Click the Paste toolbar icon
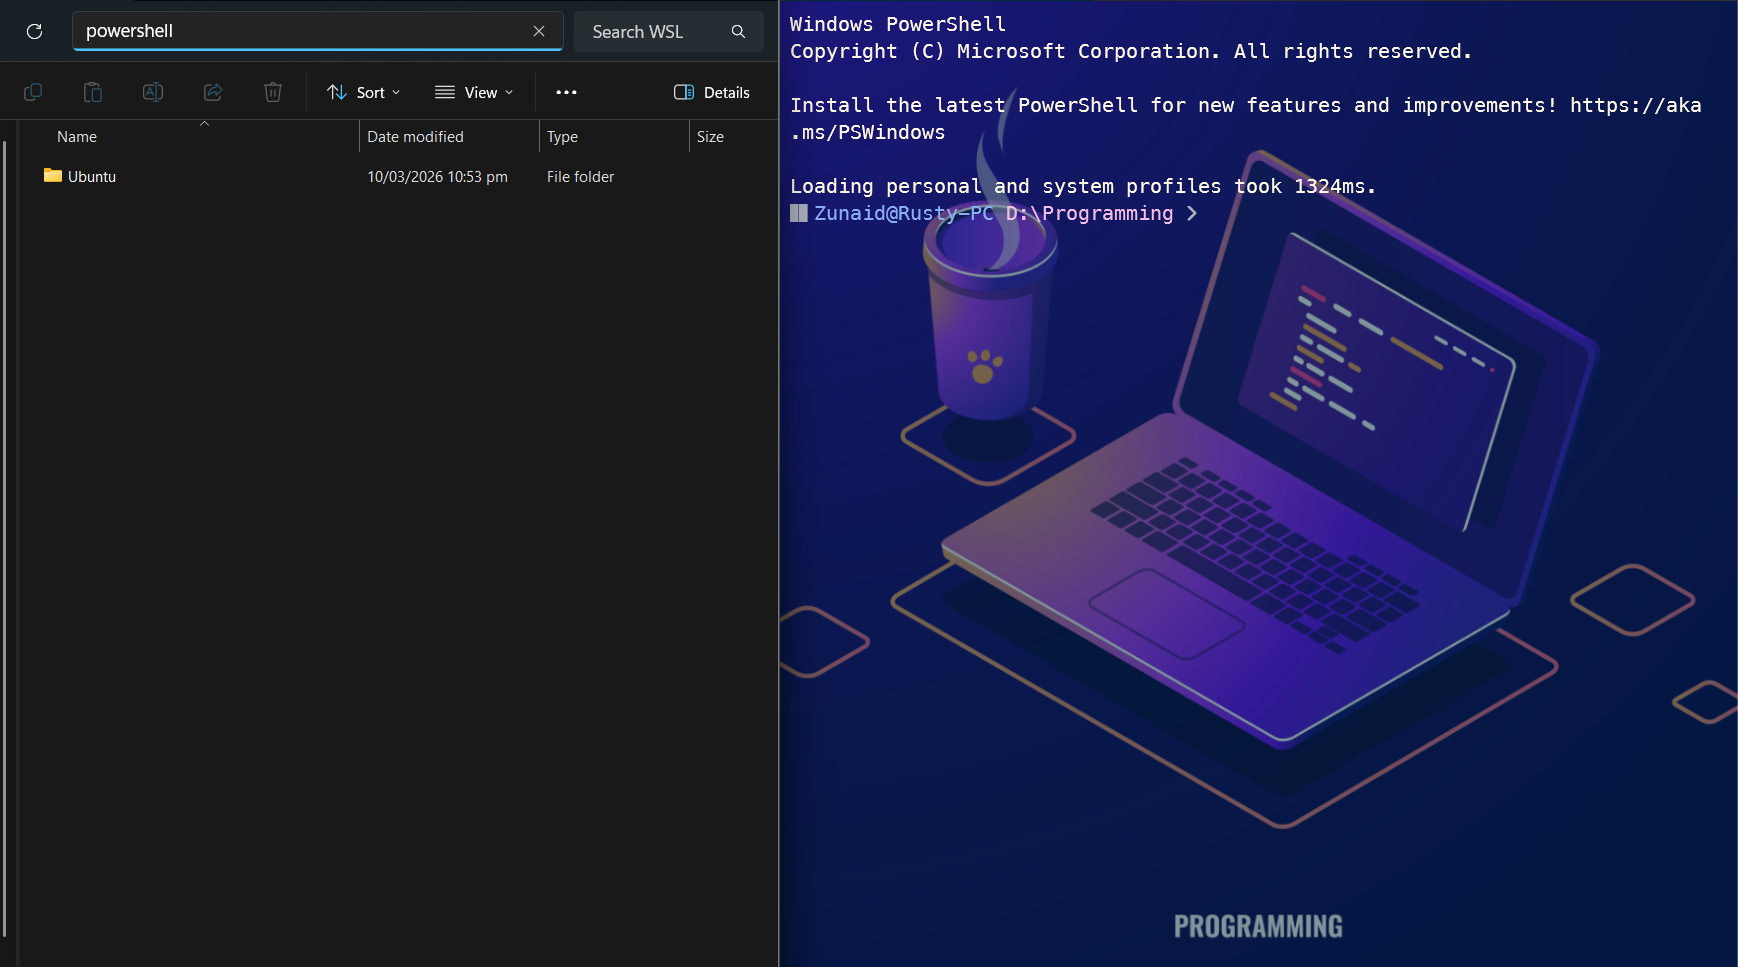The height and width of the screenshot is (967, 1738). (93, 92)
